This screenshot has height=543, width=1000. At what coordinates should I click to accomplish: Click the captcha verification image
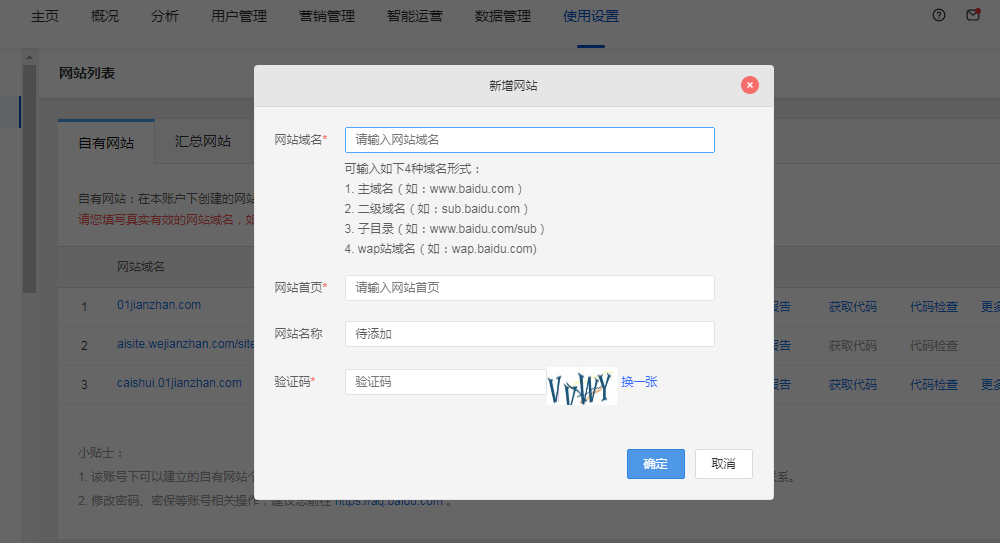coord(581,385)
